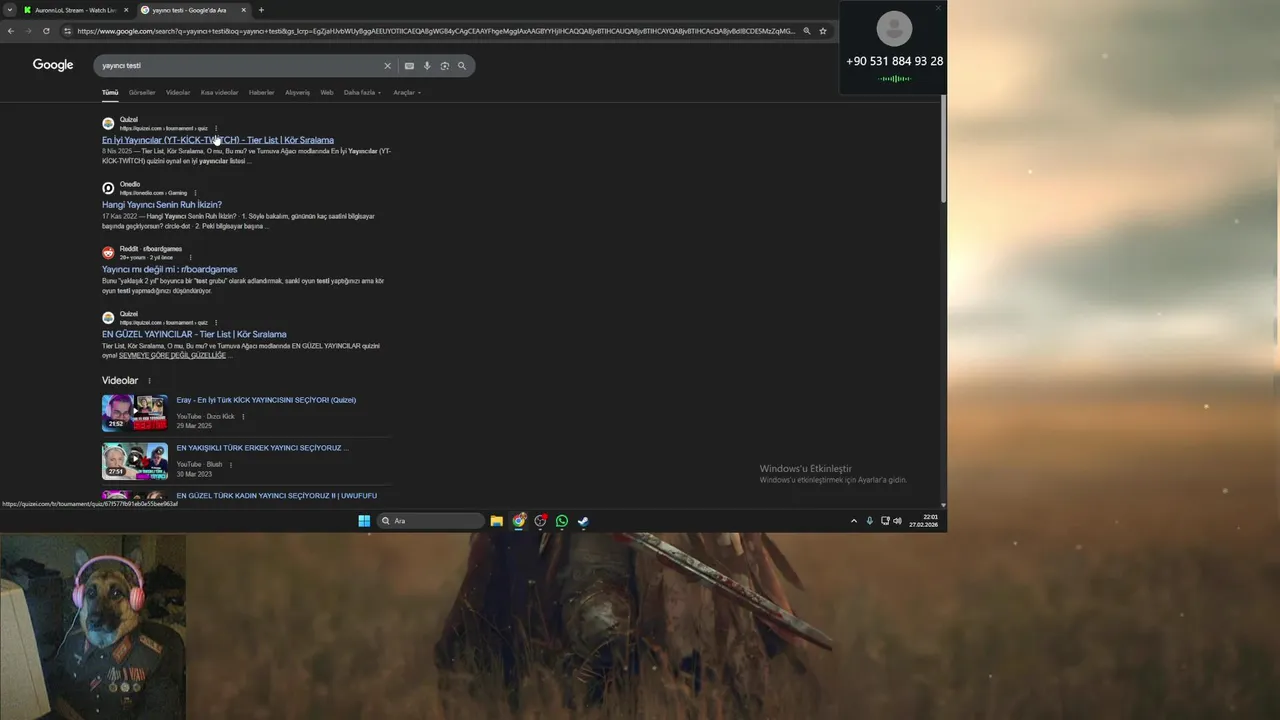Open EN YAKIŞIKLI TÜRK ERKEK YAYINCI video link
Screen dimensions: 1280x720
[x=263, y=448]
